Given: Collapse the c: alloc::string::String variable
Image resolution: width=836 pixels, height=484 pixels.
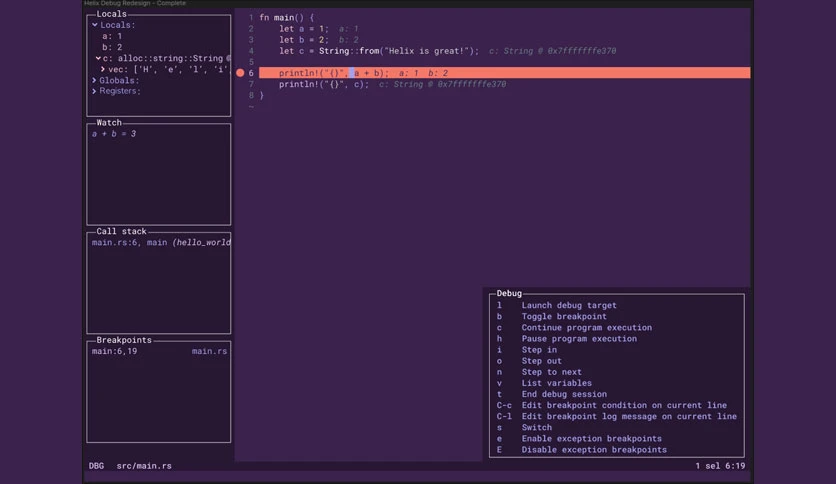Looking at the screenshot, I should point(98,59).
